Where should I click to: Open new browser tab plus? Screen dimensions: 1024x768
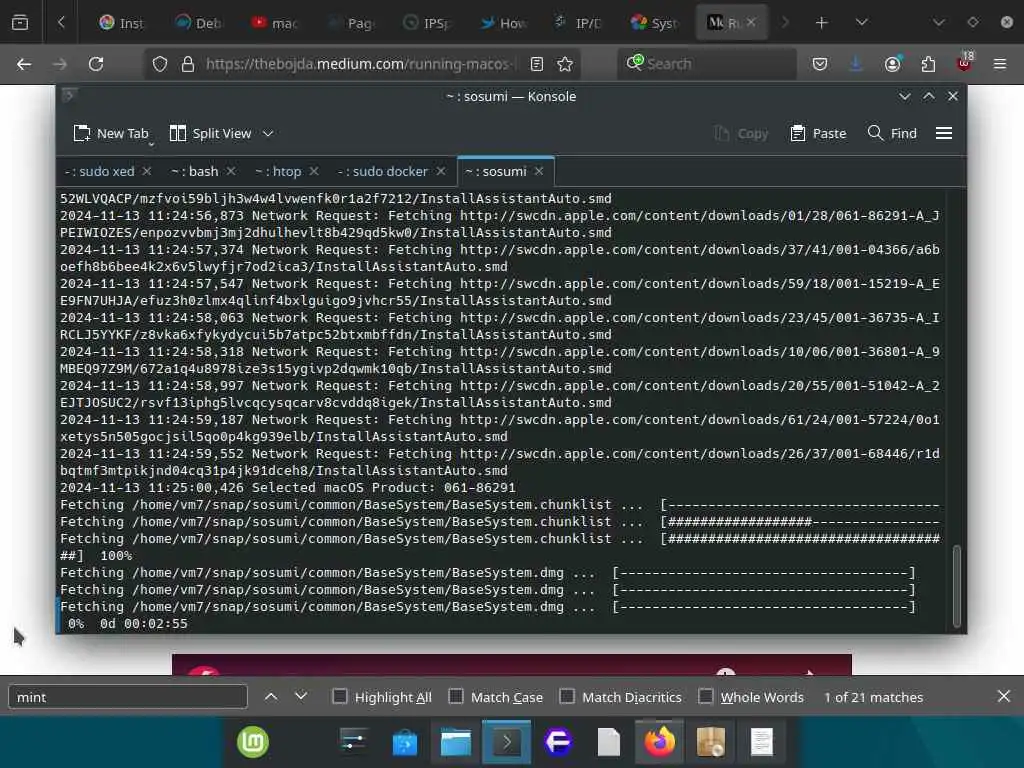822,23
